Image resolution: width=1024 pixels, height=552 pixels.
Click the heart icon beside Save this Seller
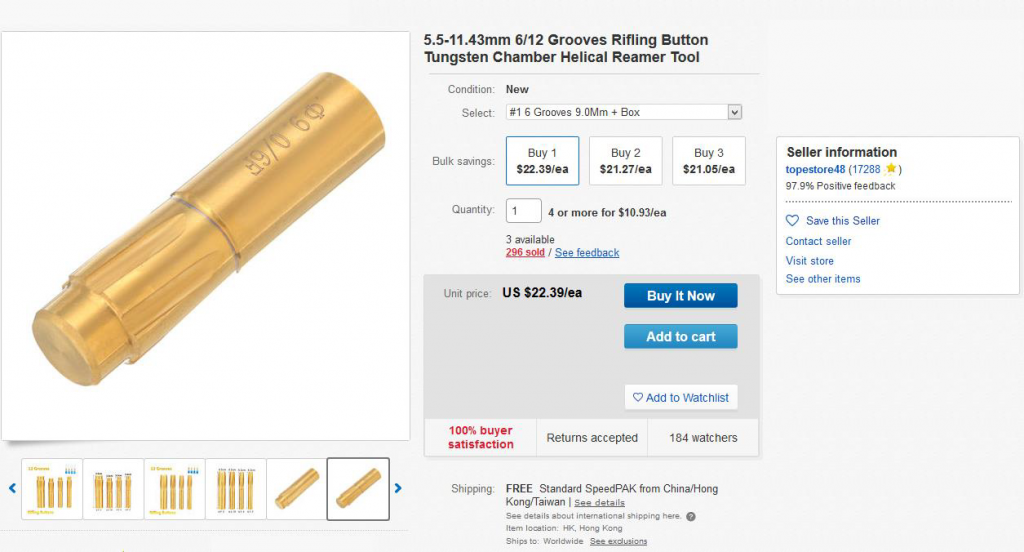point(792,221)
